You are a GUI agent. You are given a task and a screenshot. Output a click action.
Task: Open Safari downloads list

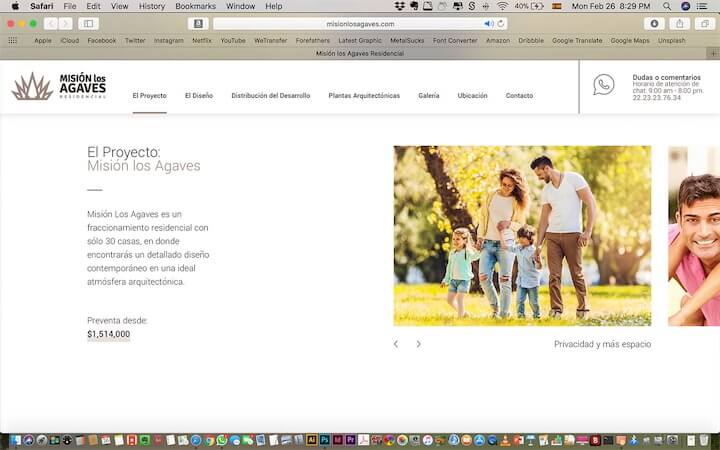[x=655, y=23]
